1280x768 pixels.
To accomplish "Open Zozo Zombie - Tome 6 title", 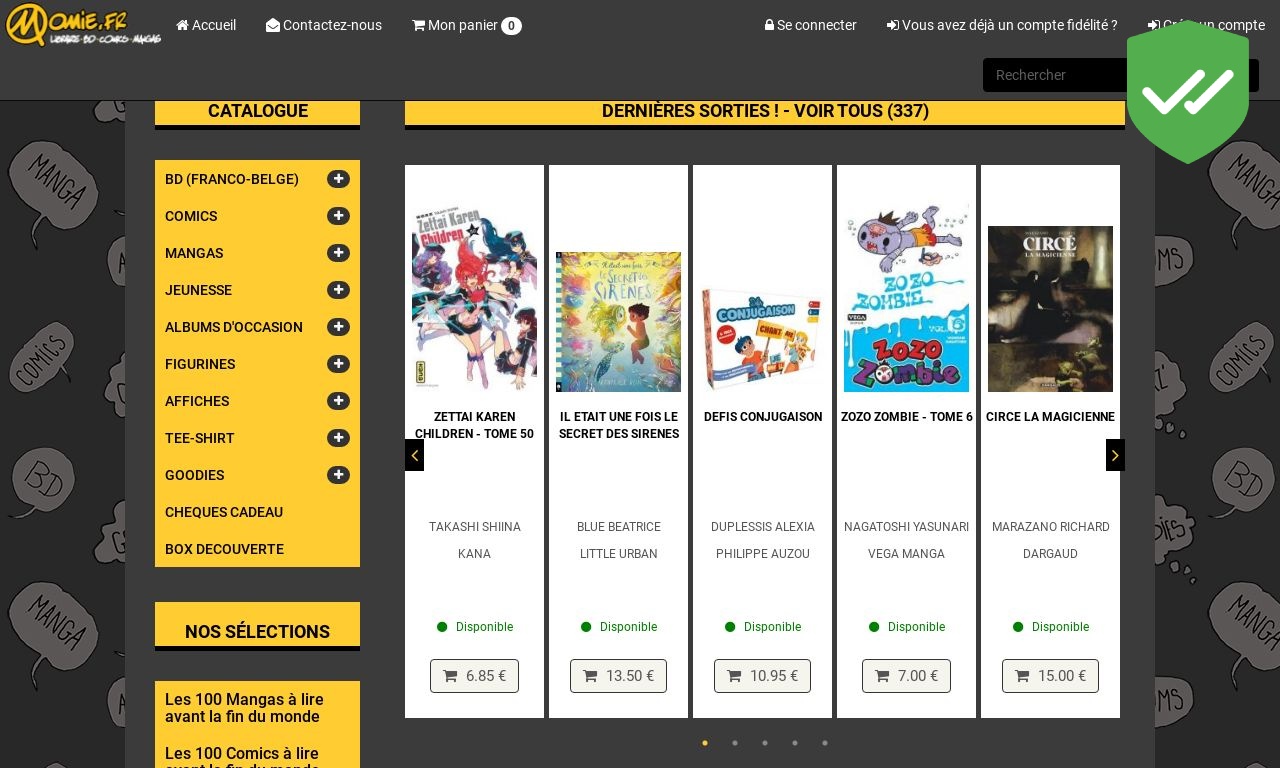I will tap(907, 417).
